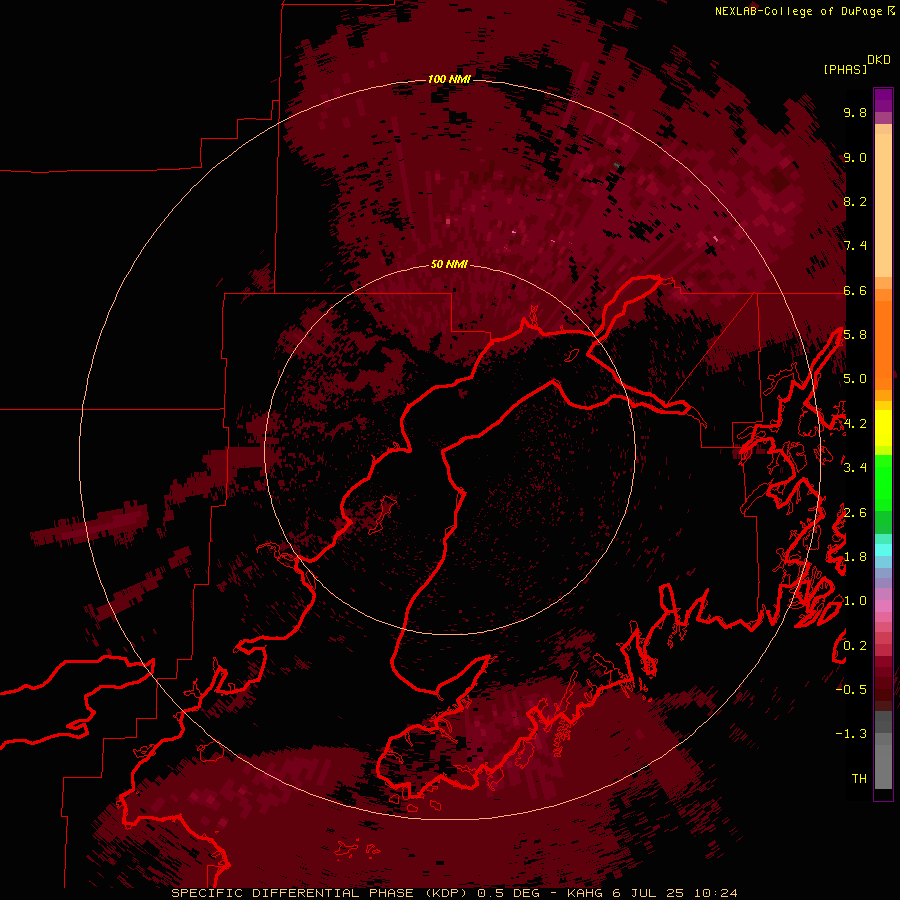Click the 1.0 value on the scale
Screen dimensions: 900x900
(x=855, y=601)
